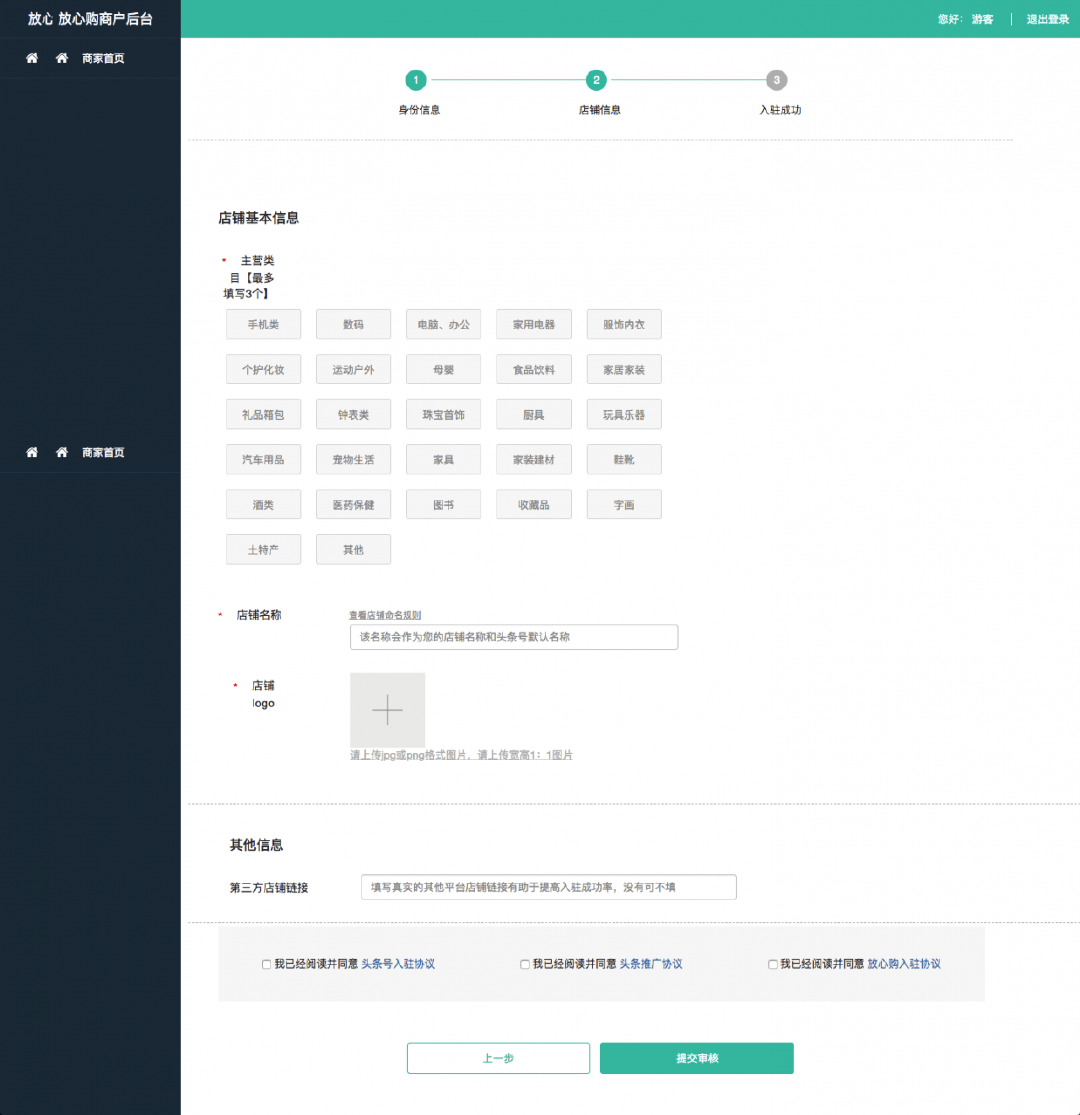
Task: Check the 头条推广协议 agreement checkbox
Action: [x=525, y=965]
